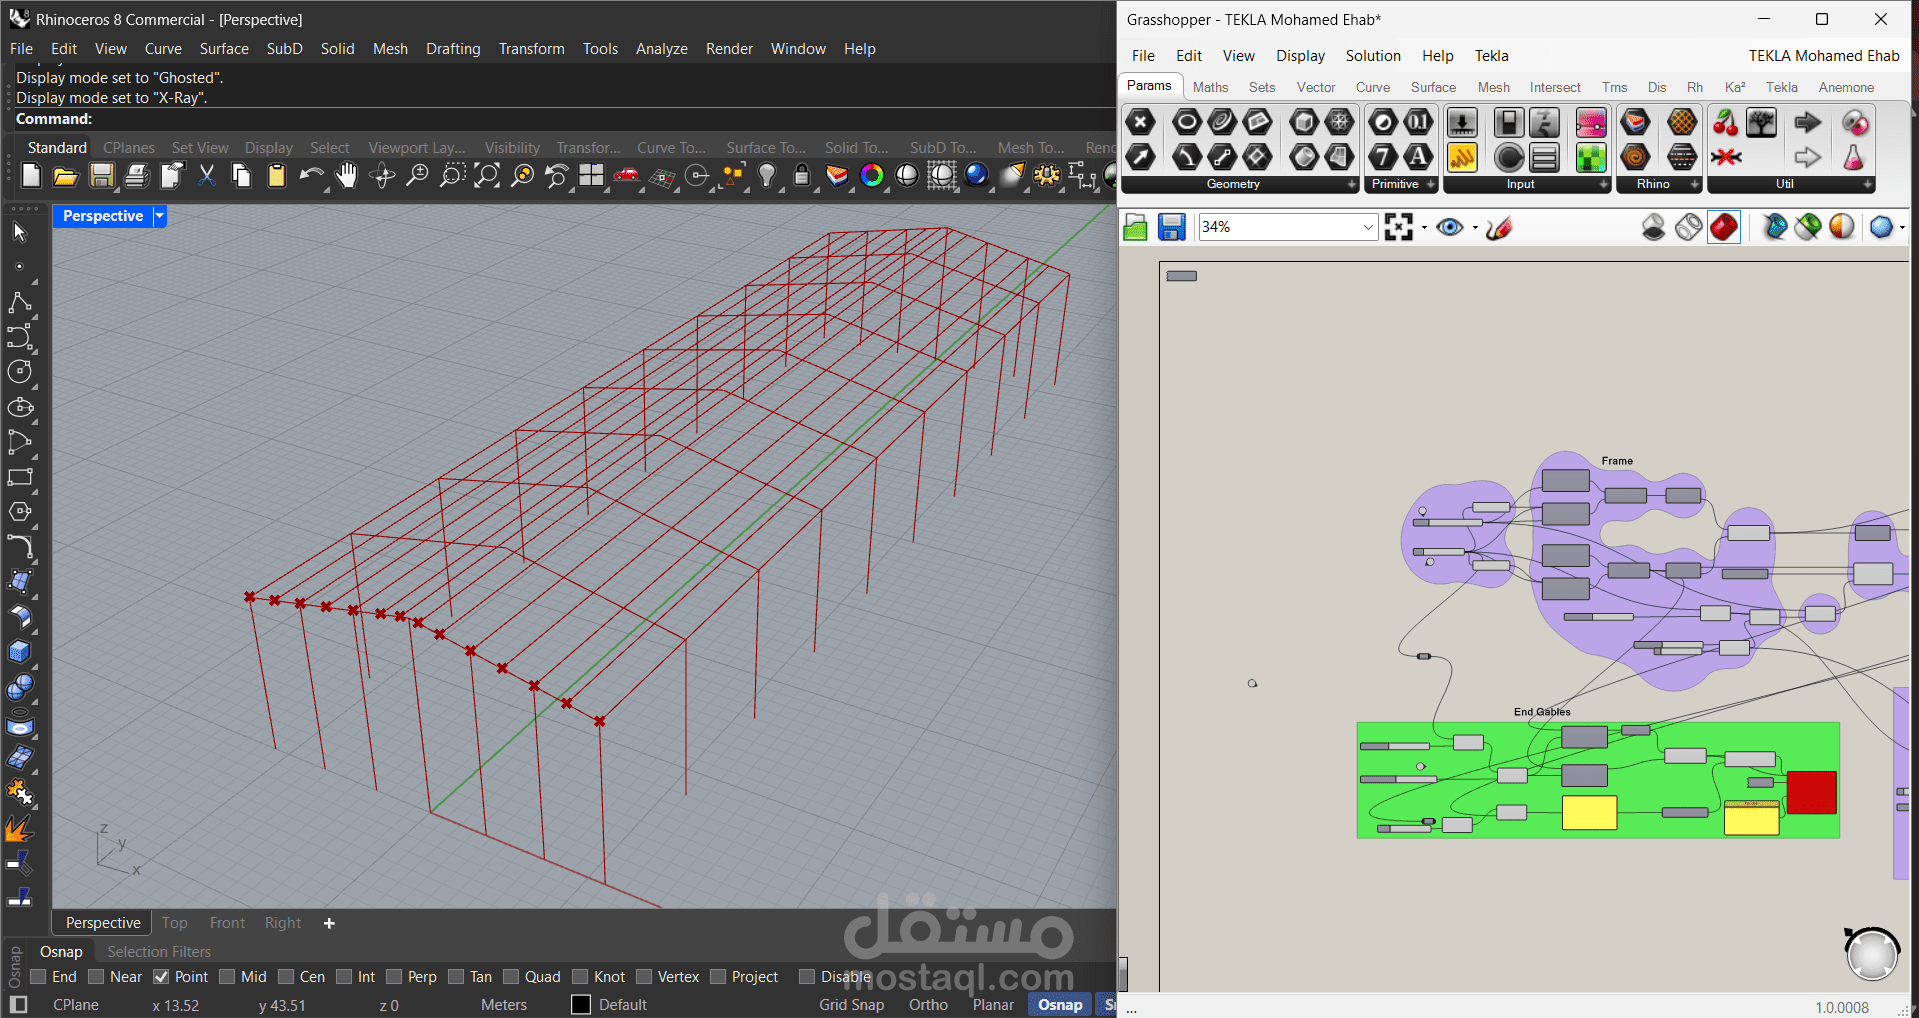
Task: Toggle the Planar status bar button
Action: coord(993,1005)
